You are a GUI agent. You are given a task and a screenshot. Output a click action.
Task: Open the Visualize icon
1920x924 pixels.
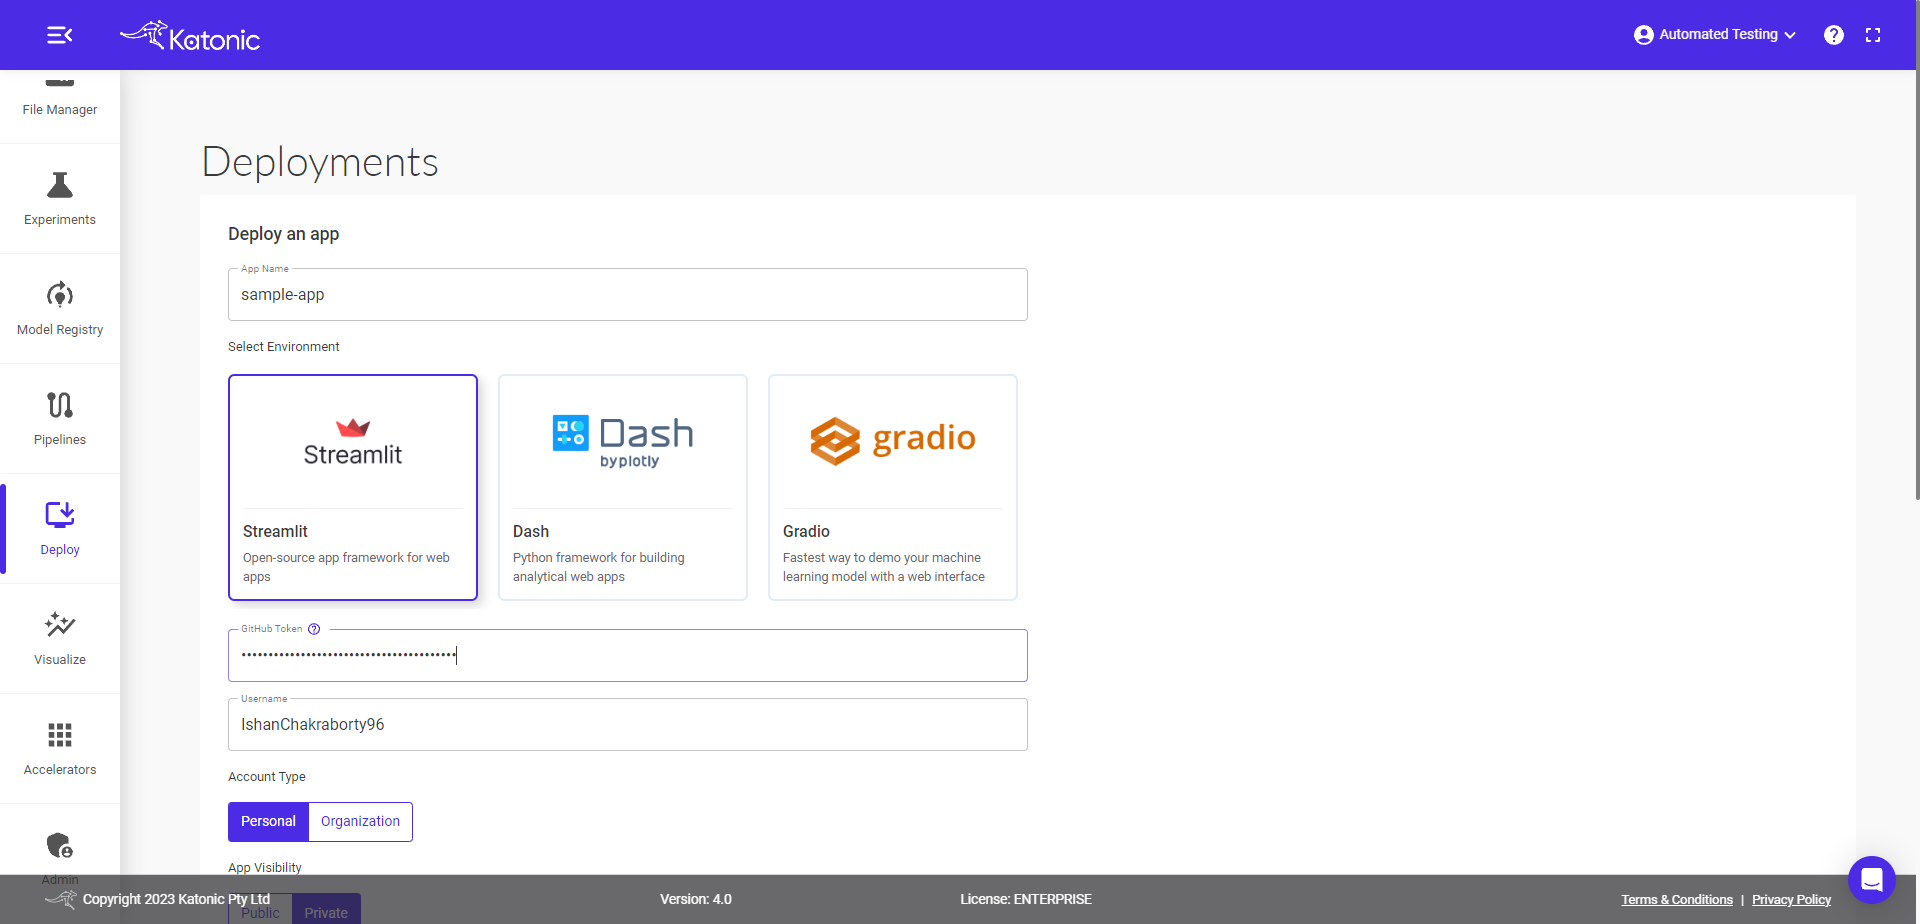60,625
